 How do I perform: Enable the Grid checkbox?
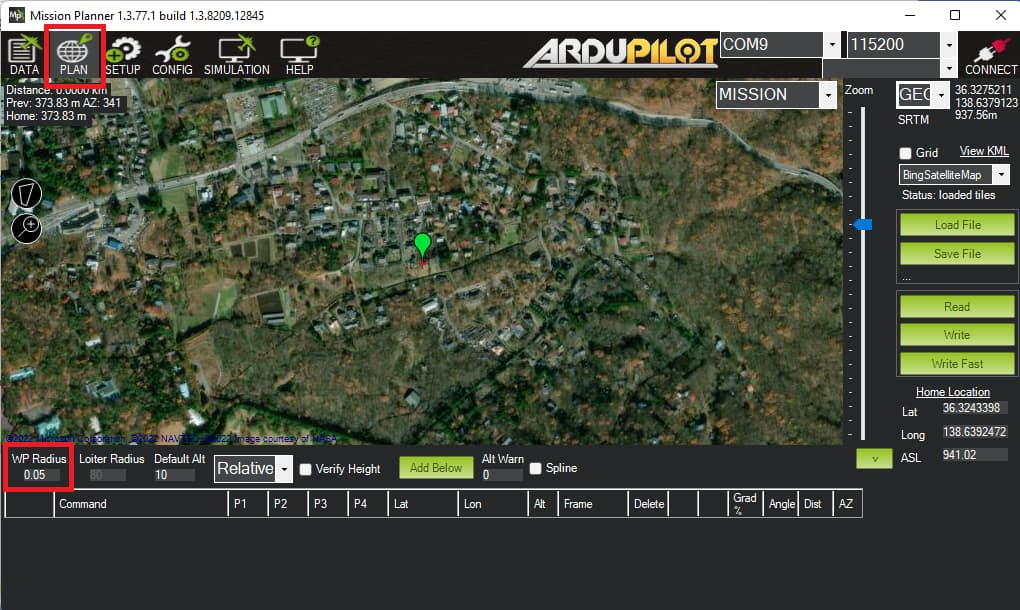click(x=905, y=153)
